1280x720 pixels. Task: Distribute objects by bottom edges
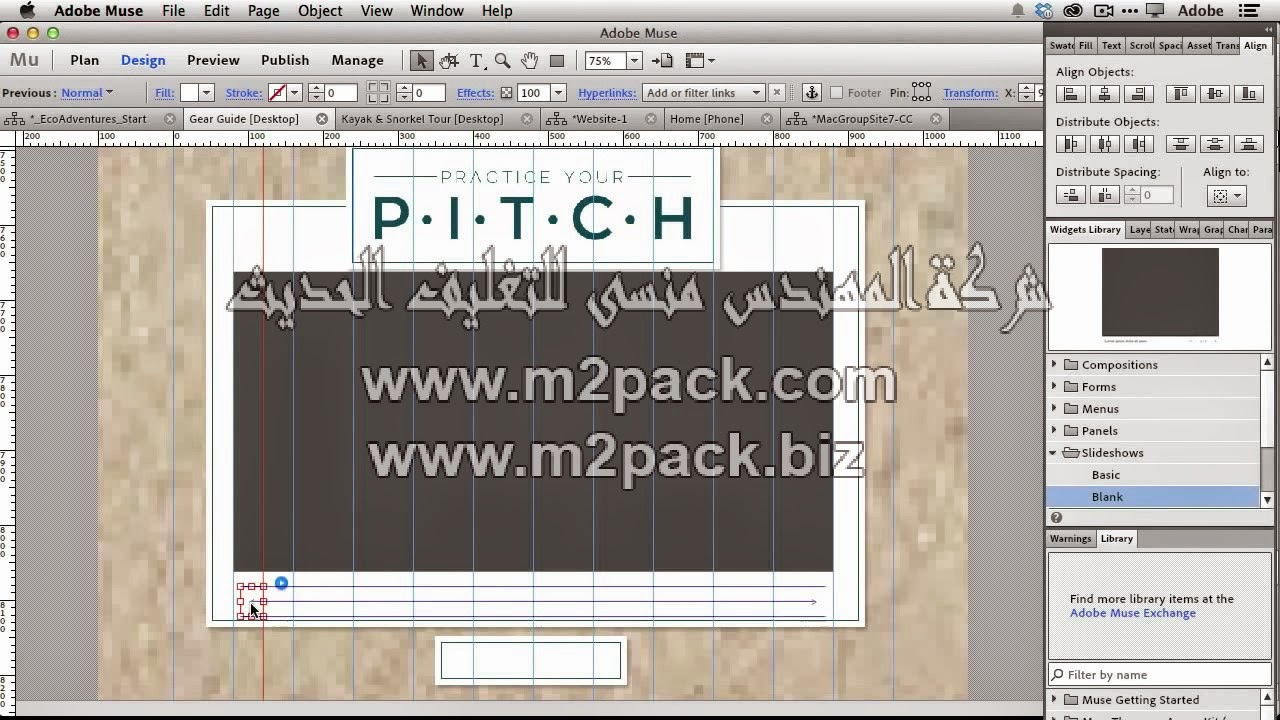tap(1249, 144)
